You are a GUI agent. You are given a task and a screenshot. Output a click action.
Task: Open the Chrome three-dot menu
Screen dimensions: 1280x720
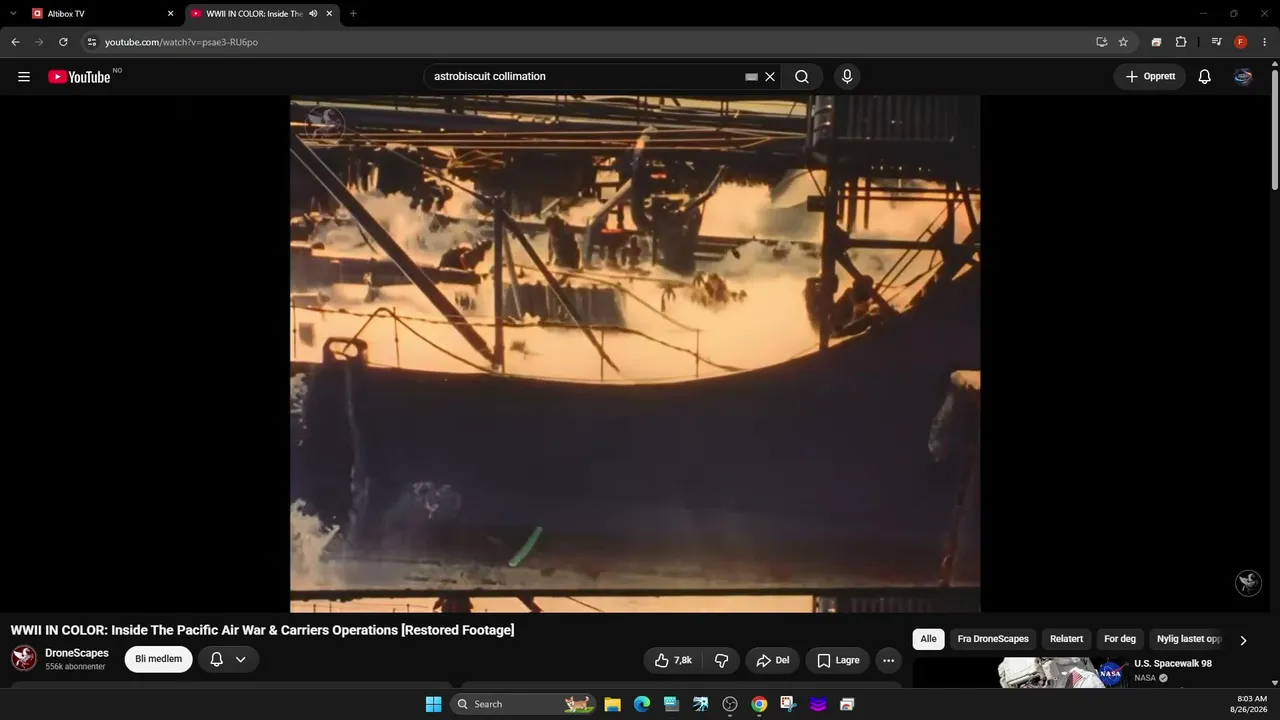(1265, 42)
